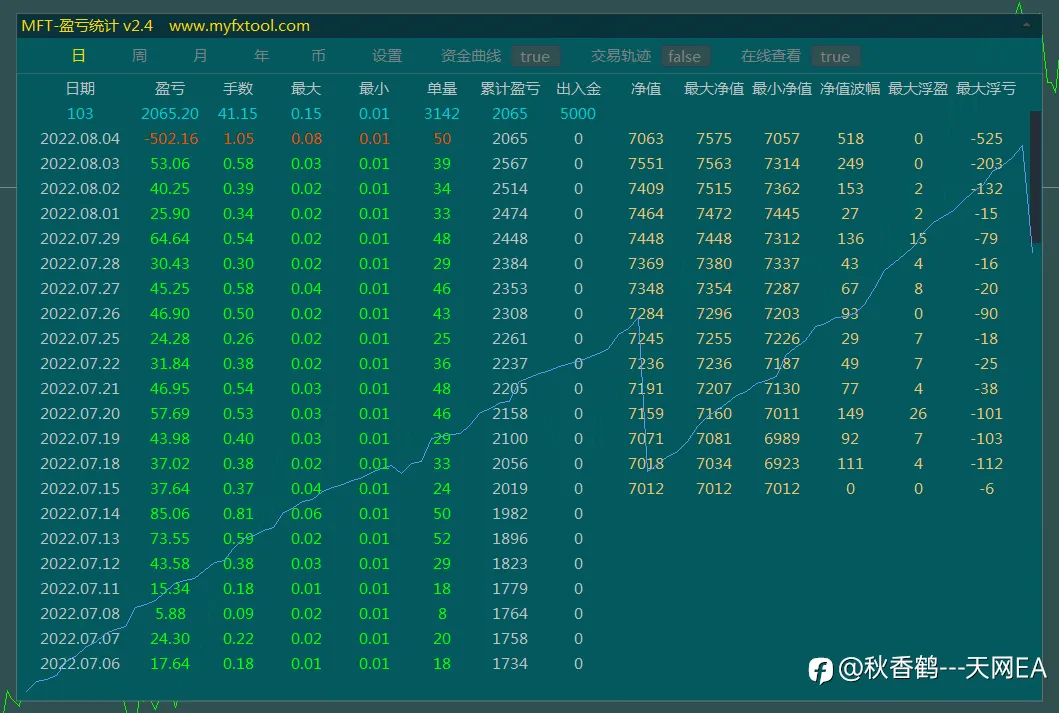
Task: Click the profit value 57.69
Action: click(170, 413)
